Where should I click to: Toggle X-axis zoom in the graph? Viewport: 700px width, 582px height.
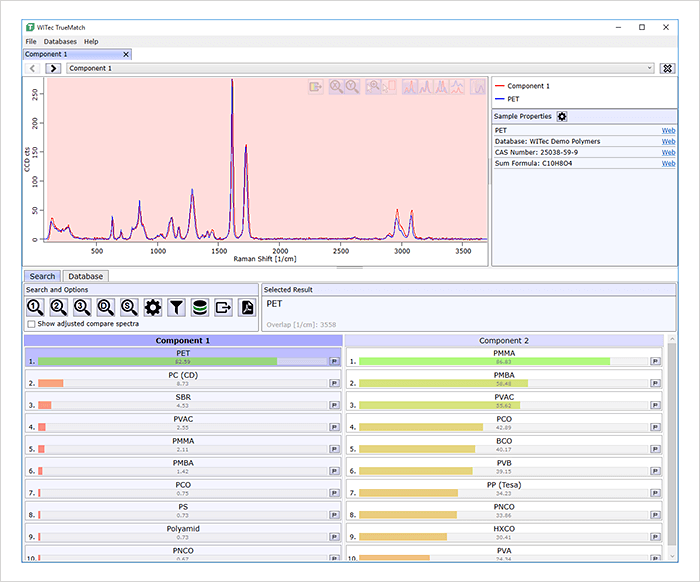click(x=336, y=87)
